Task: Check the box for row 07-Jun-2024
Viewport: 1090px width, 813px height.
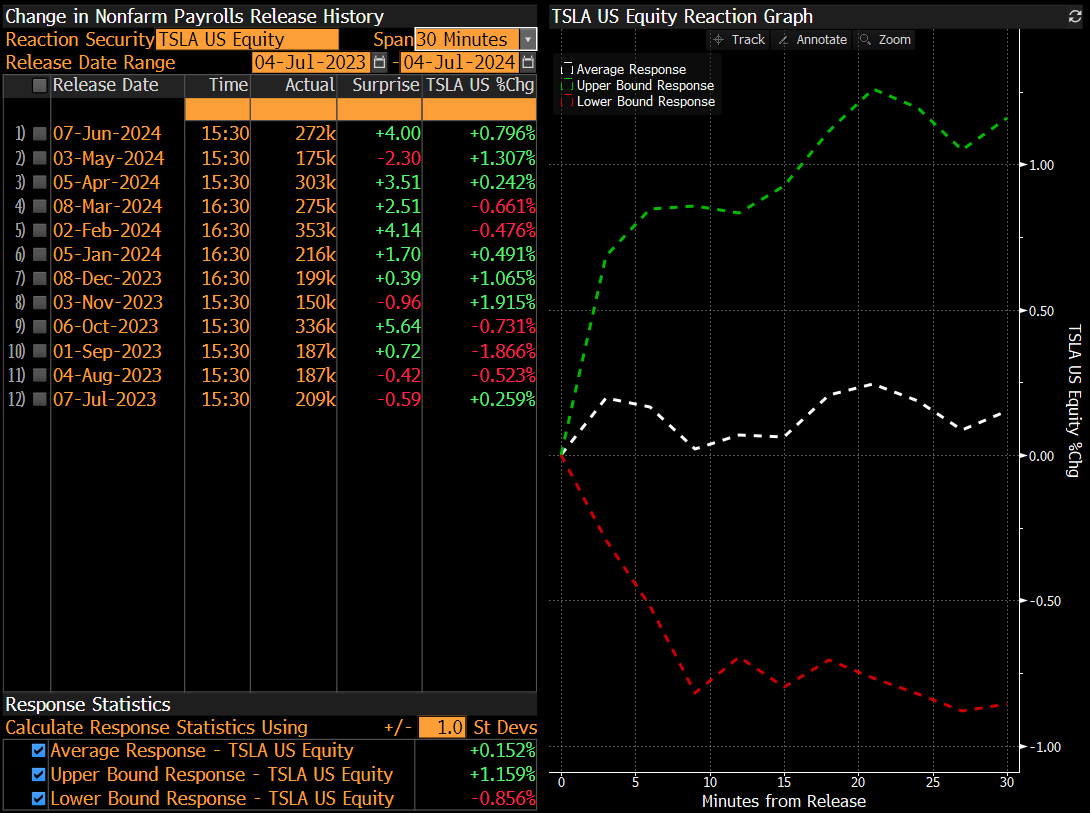Action: [x=40, y=133]
